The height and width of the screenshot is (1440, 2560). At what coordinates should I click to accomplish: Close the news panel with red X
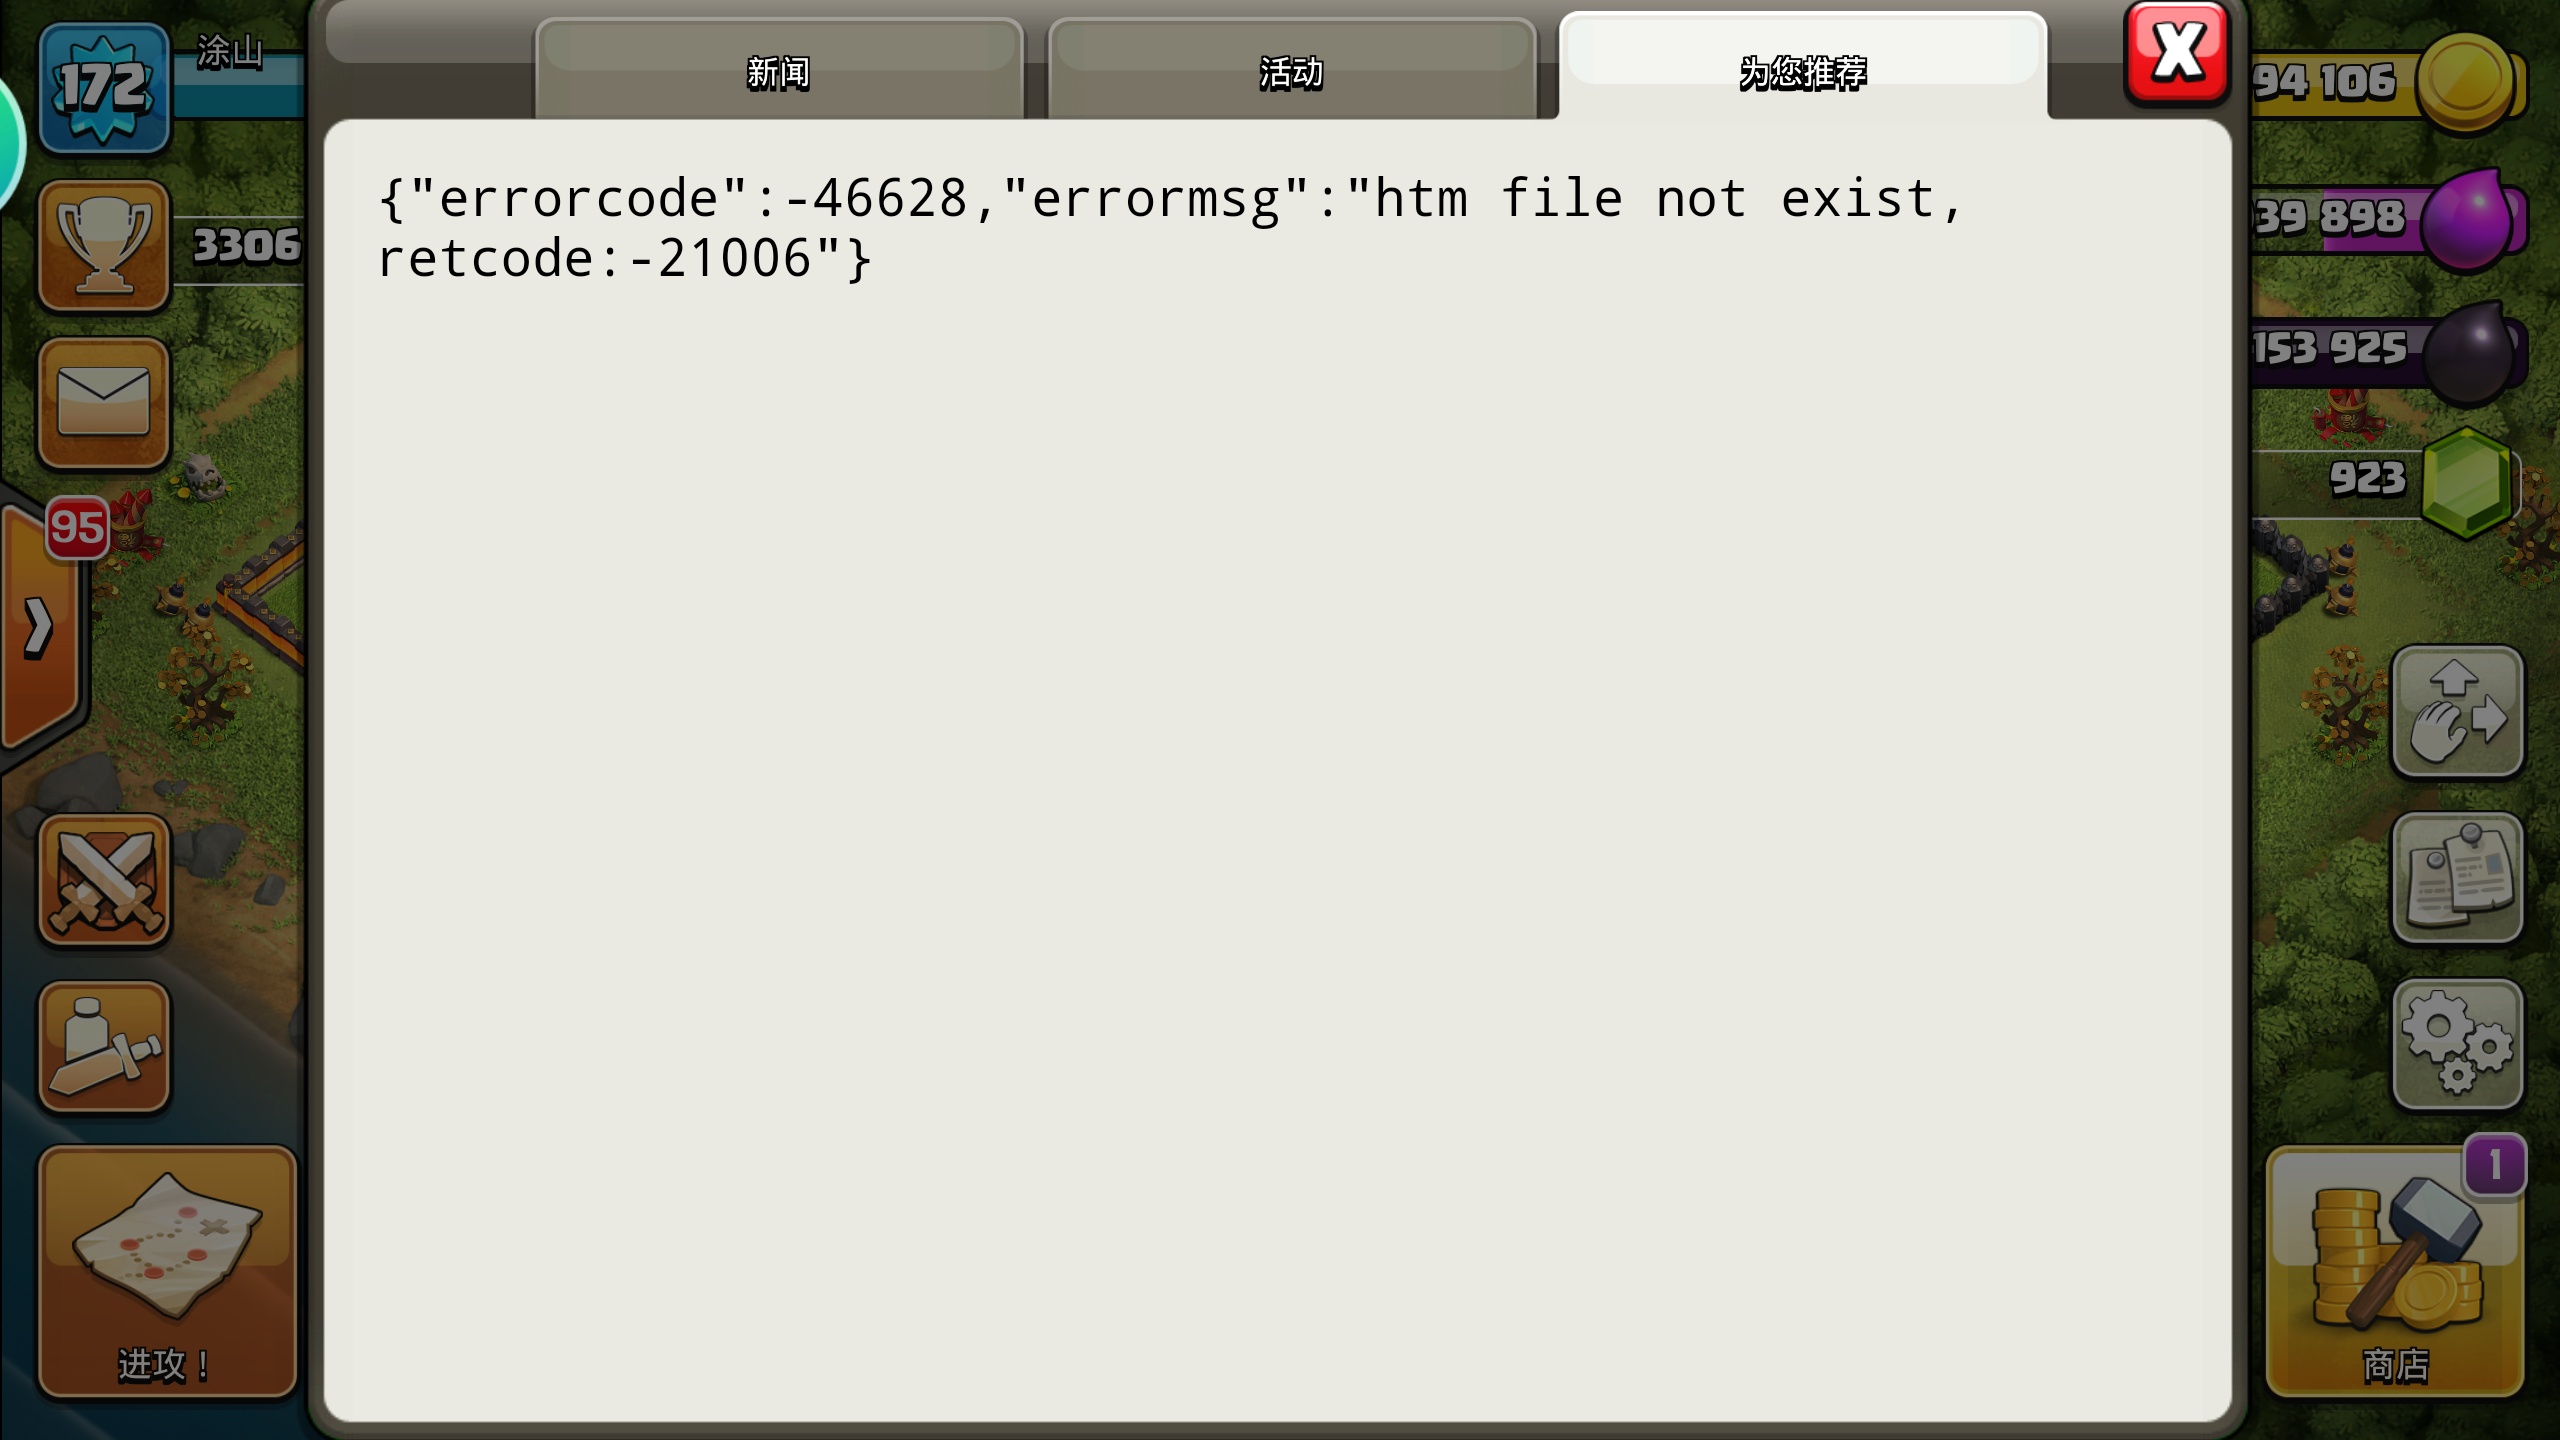(2177, 53)
